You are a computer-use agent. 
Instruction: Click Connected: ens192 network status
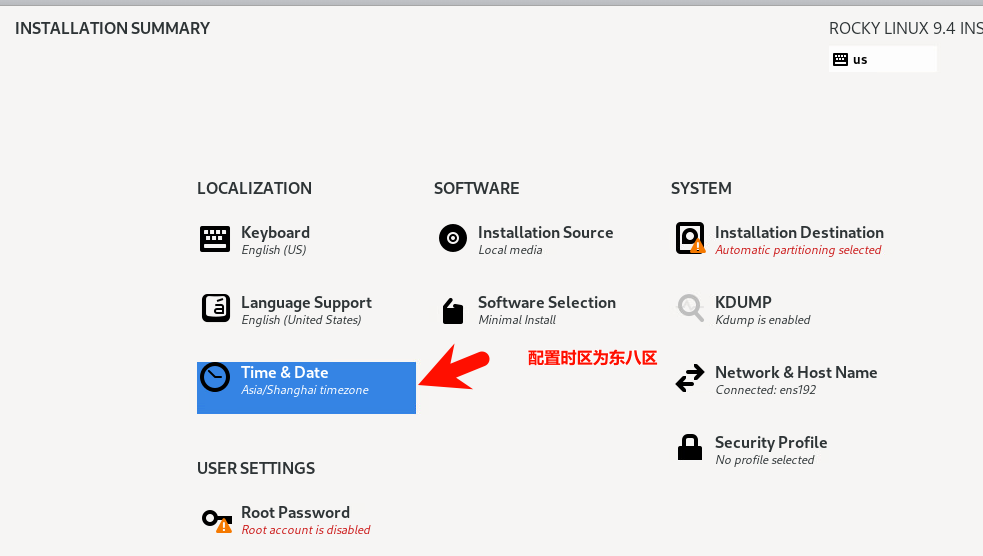[765, 390]
